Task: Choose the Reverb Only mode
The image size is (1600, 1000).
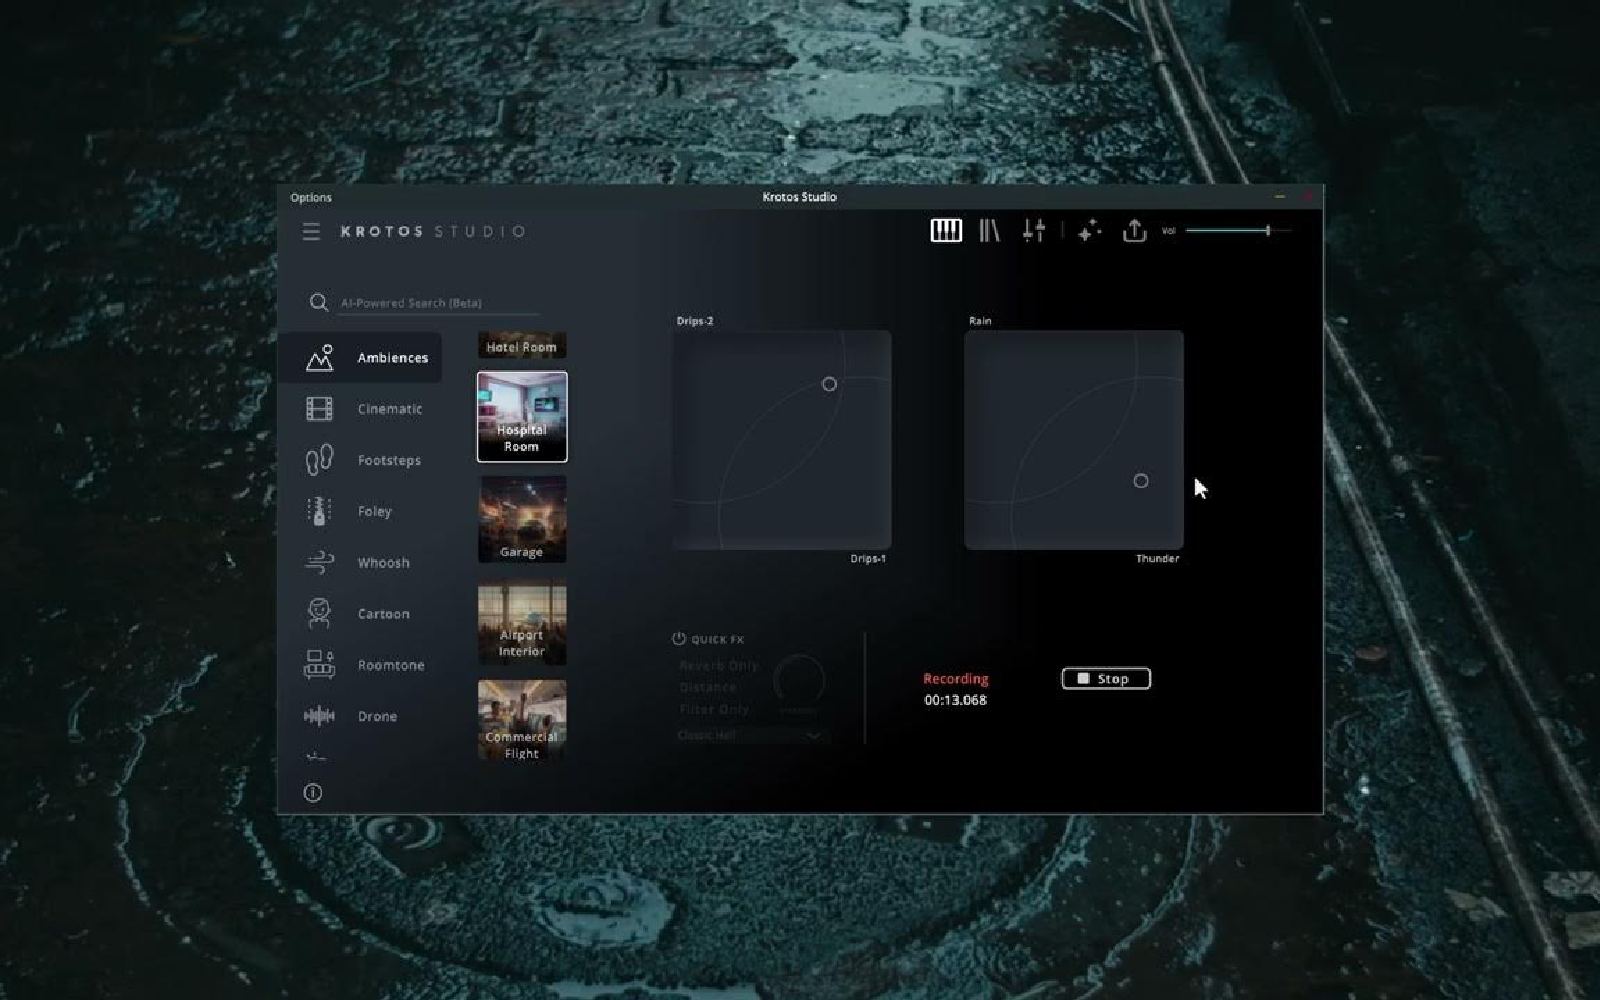Action: (719, 665)
